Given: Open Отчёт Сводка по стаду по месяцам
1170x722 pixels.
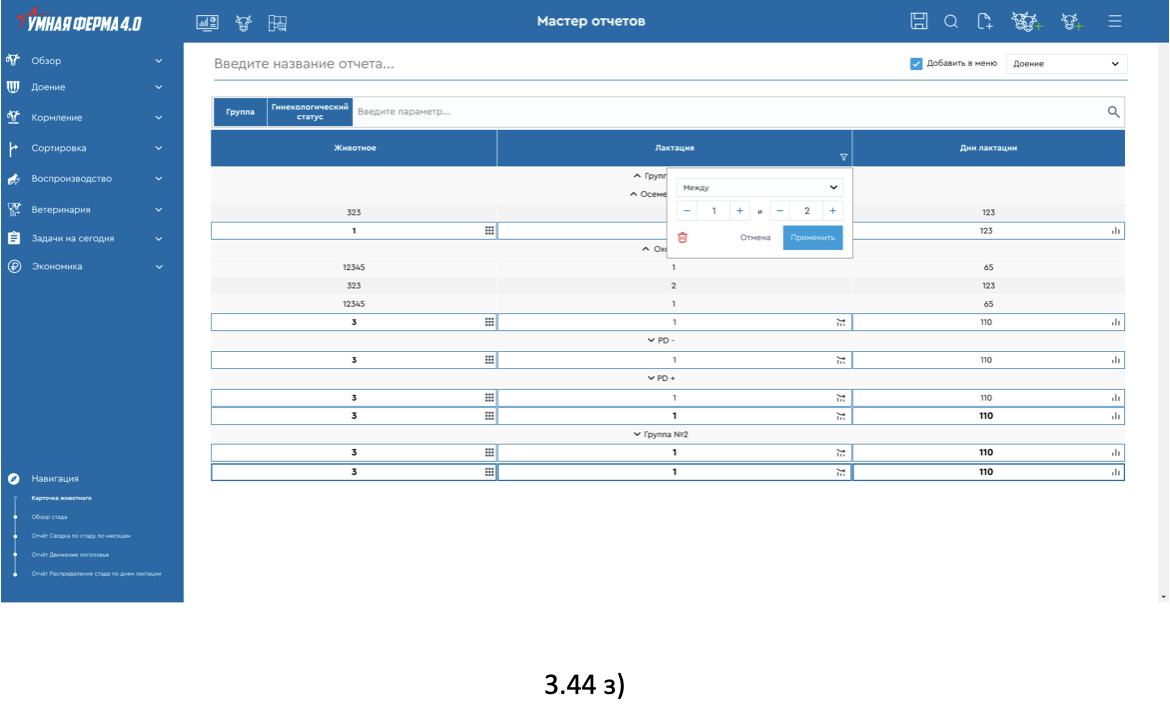Looking at the screenshot, I should tap(81, 536).
